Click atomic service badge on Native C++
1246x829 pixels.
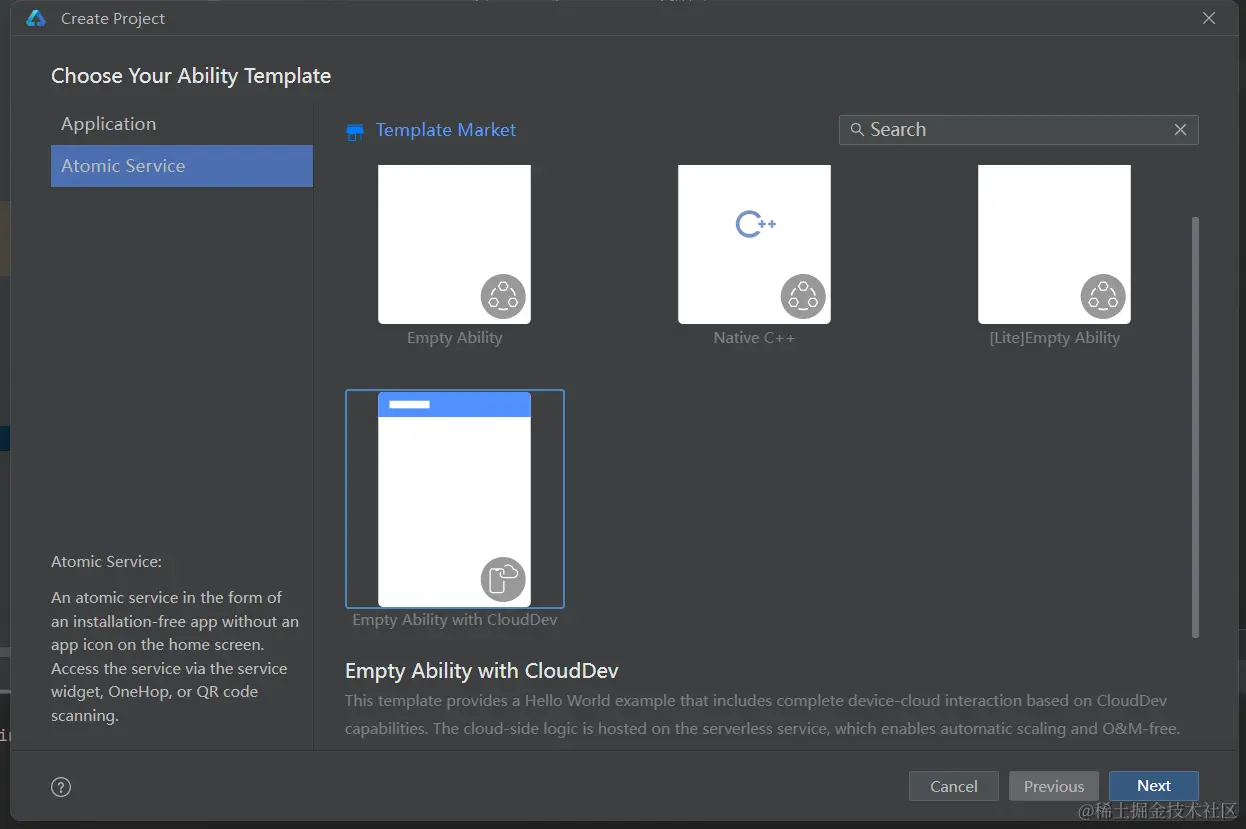click(803, 296)
